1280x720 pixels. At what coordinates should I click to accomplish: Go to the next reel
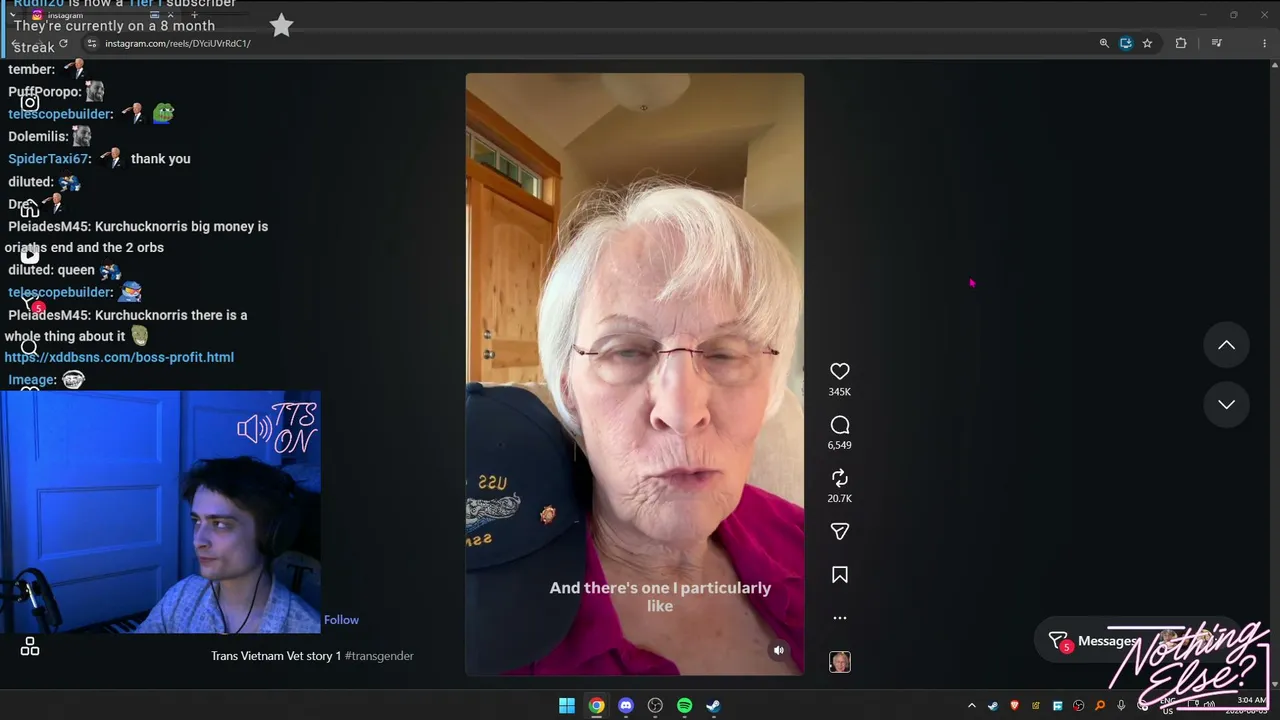(x=1226, y=404)
